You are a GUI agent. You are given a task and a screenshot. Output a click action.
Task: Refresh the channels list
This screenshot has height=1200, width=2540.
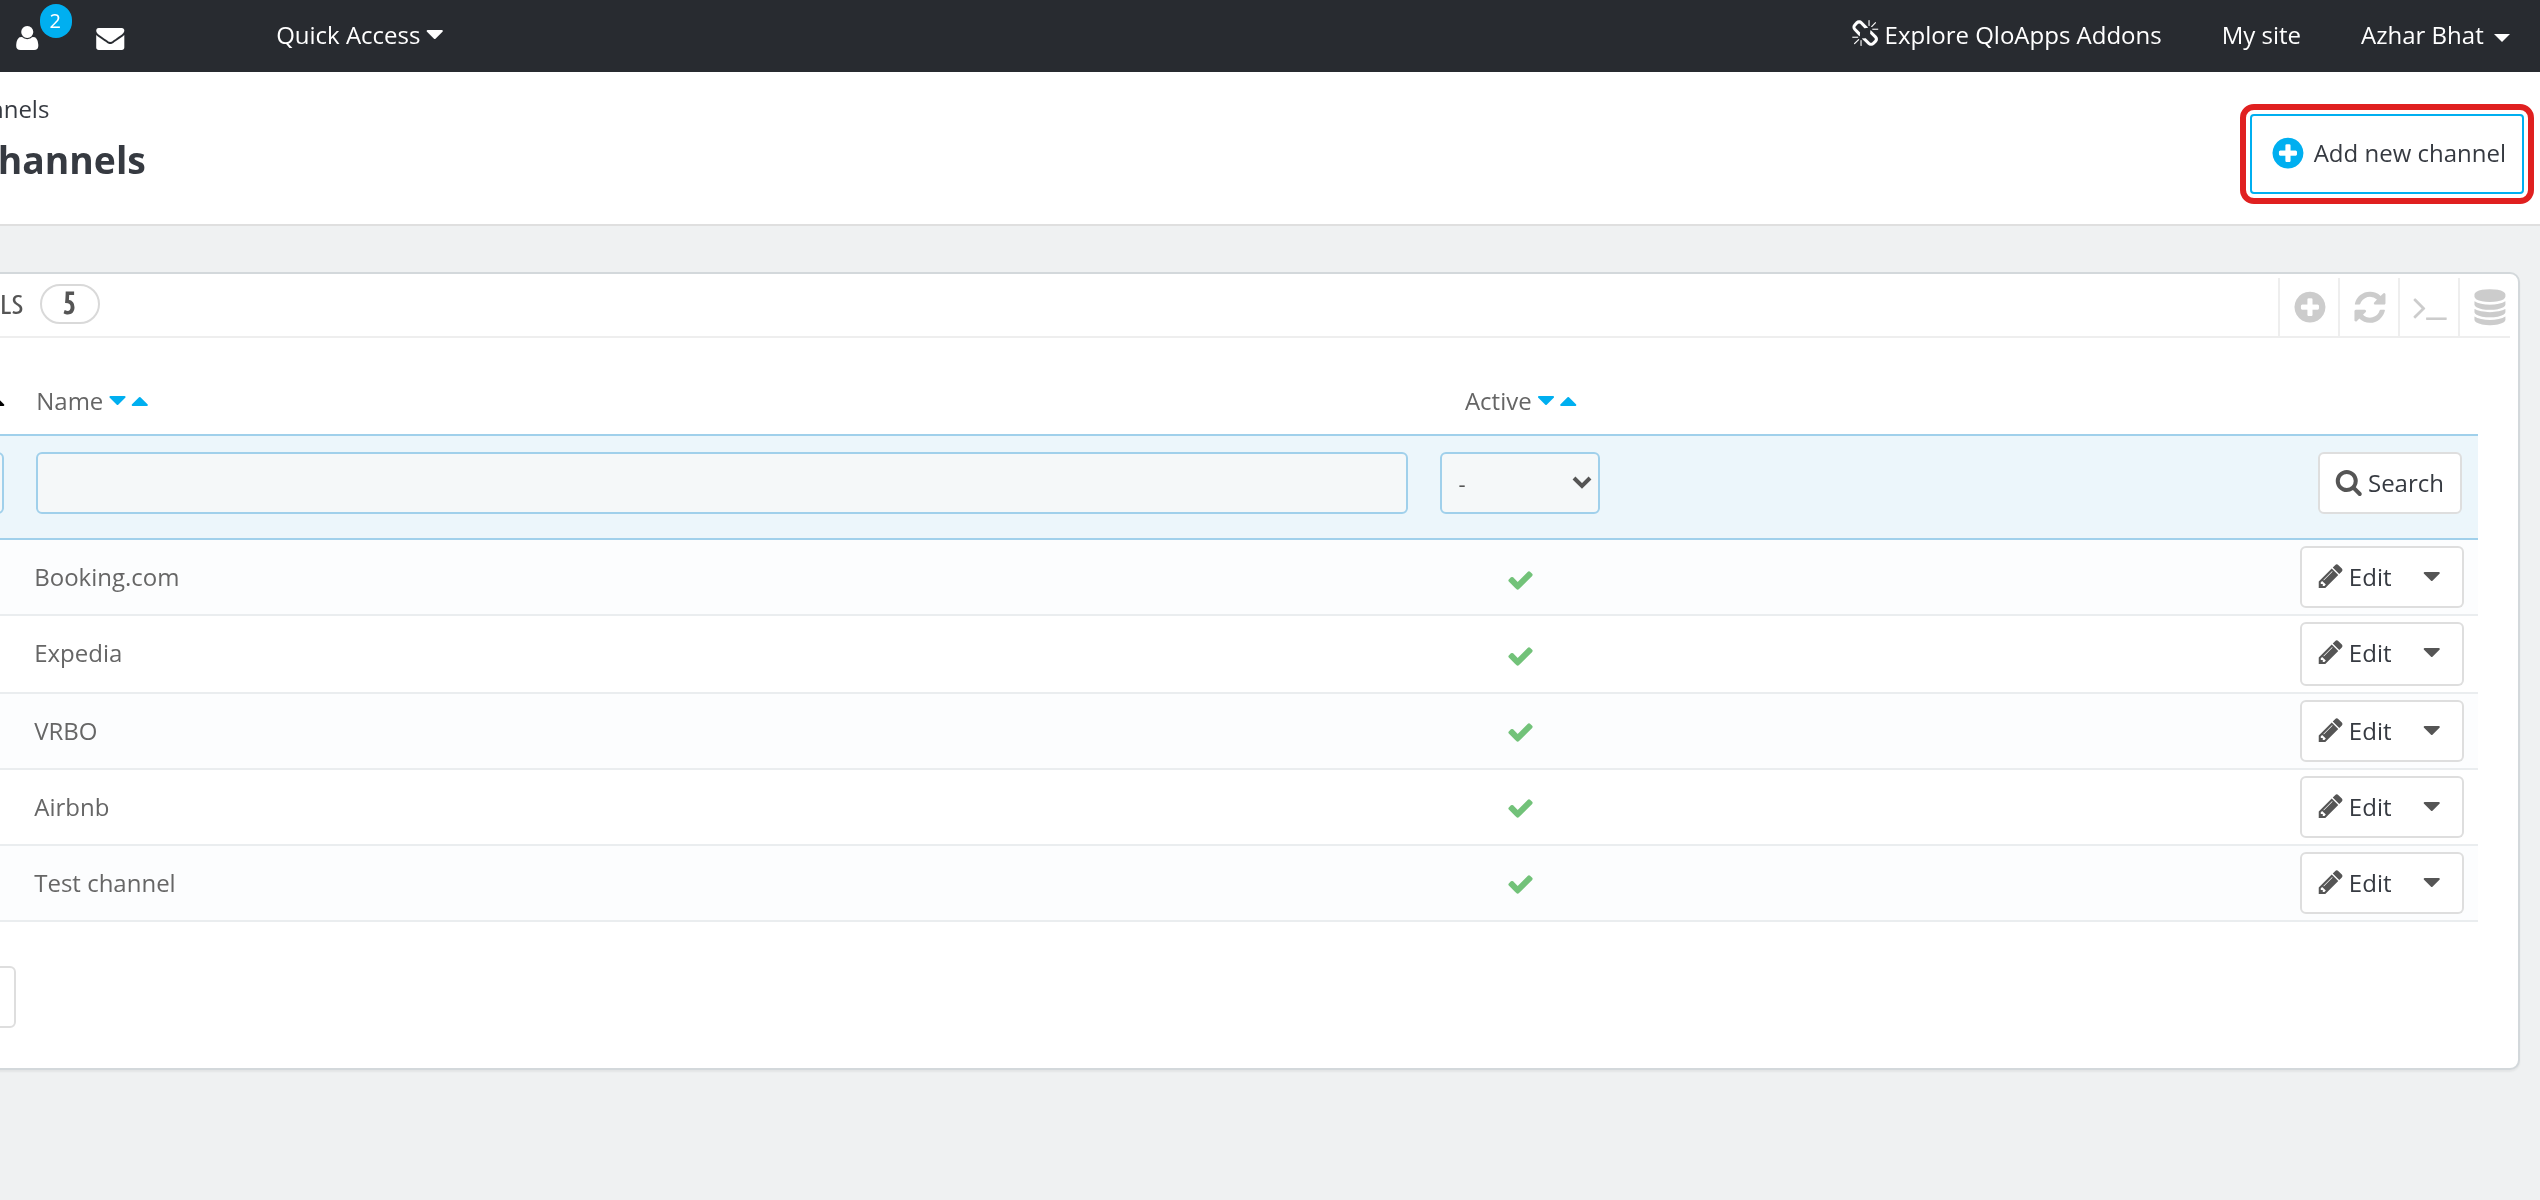(2369, 307)
